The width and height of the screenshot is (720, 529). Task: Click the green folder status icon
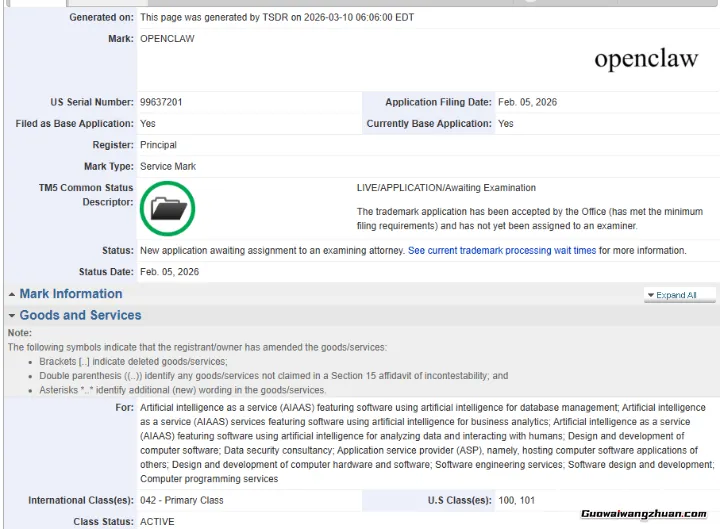[168, 208]
